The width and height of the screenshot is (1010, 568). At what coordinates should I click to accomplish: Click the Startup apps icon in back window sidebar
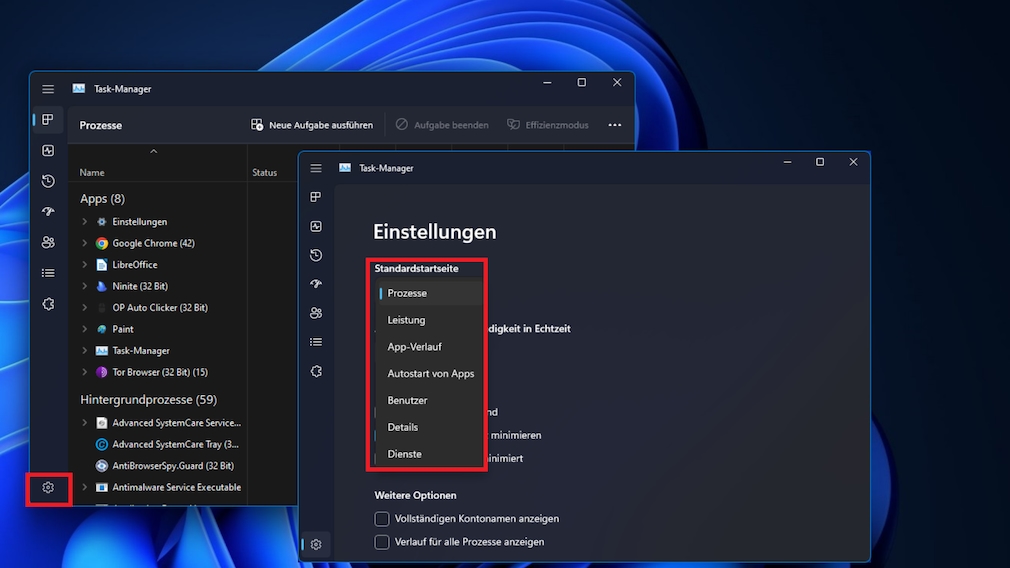pos(48,212)
